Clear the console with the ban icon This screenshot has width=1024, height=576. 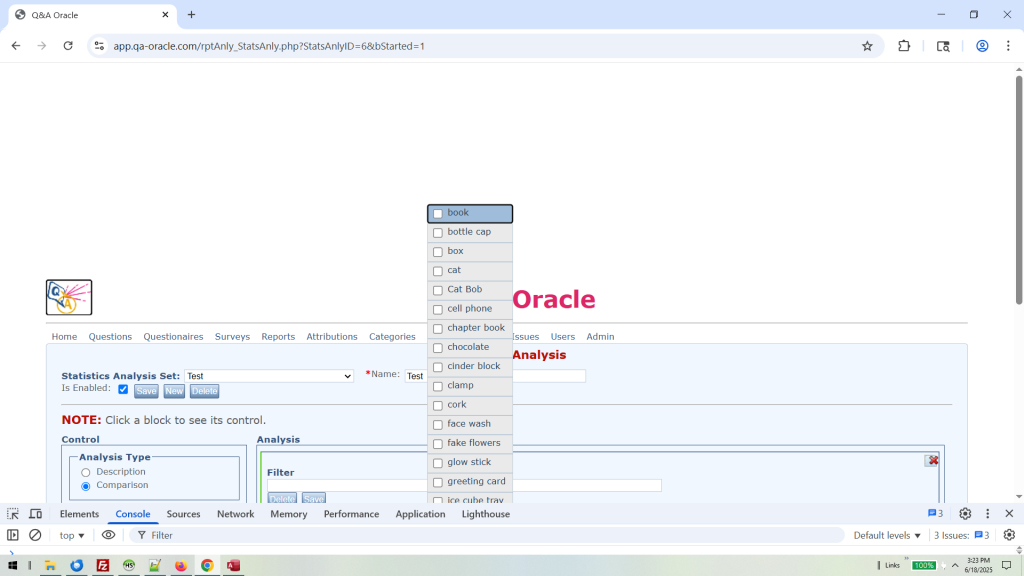pyautogui.click(x=35, y=535)
